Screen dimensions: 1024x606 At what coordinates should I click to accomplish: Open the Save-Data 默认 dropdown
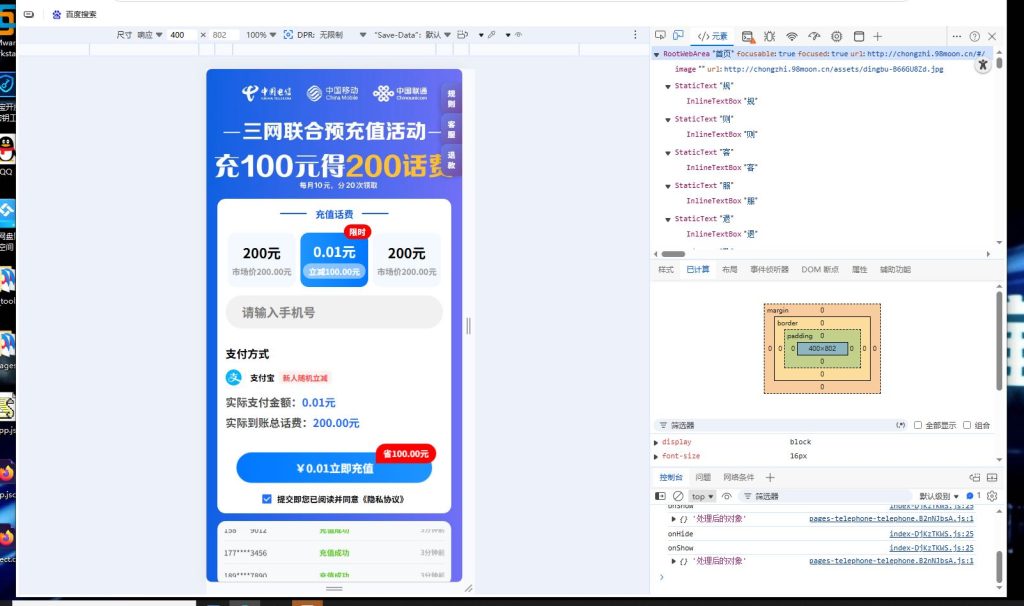click(438, 35)
